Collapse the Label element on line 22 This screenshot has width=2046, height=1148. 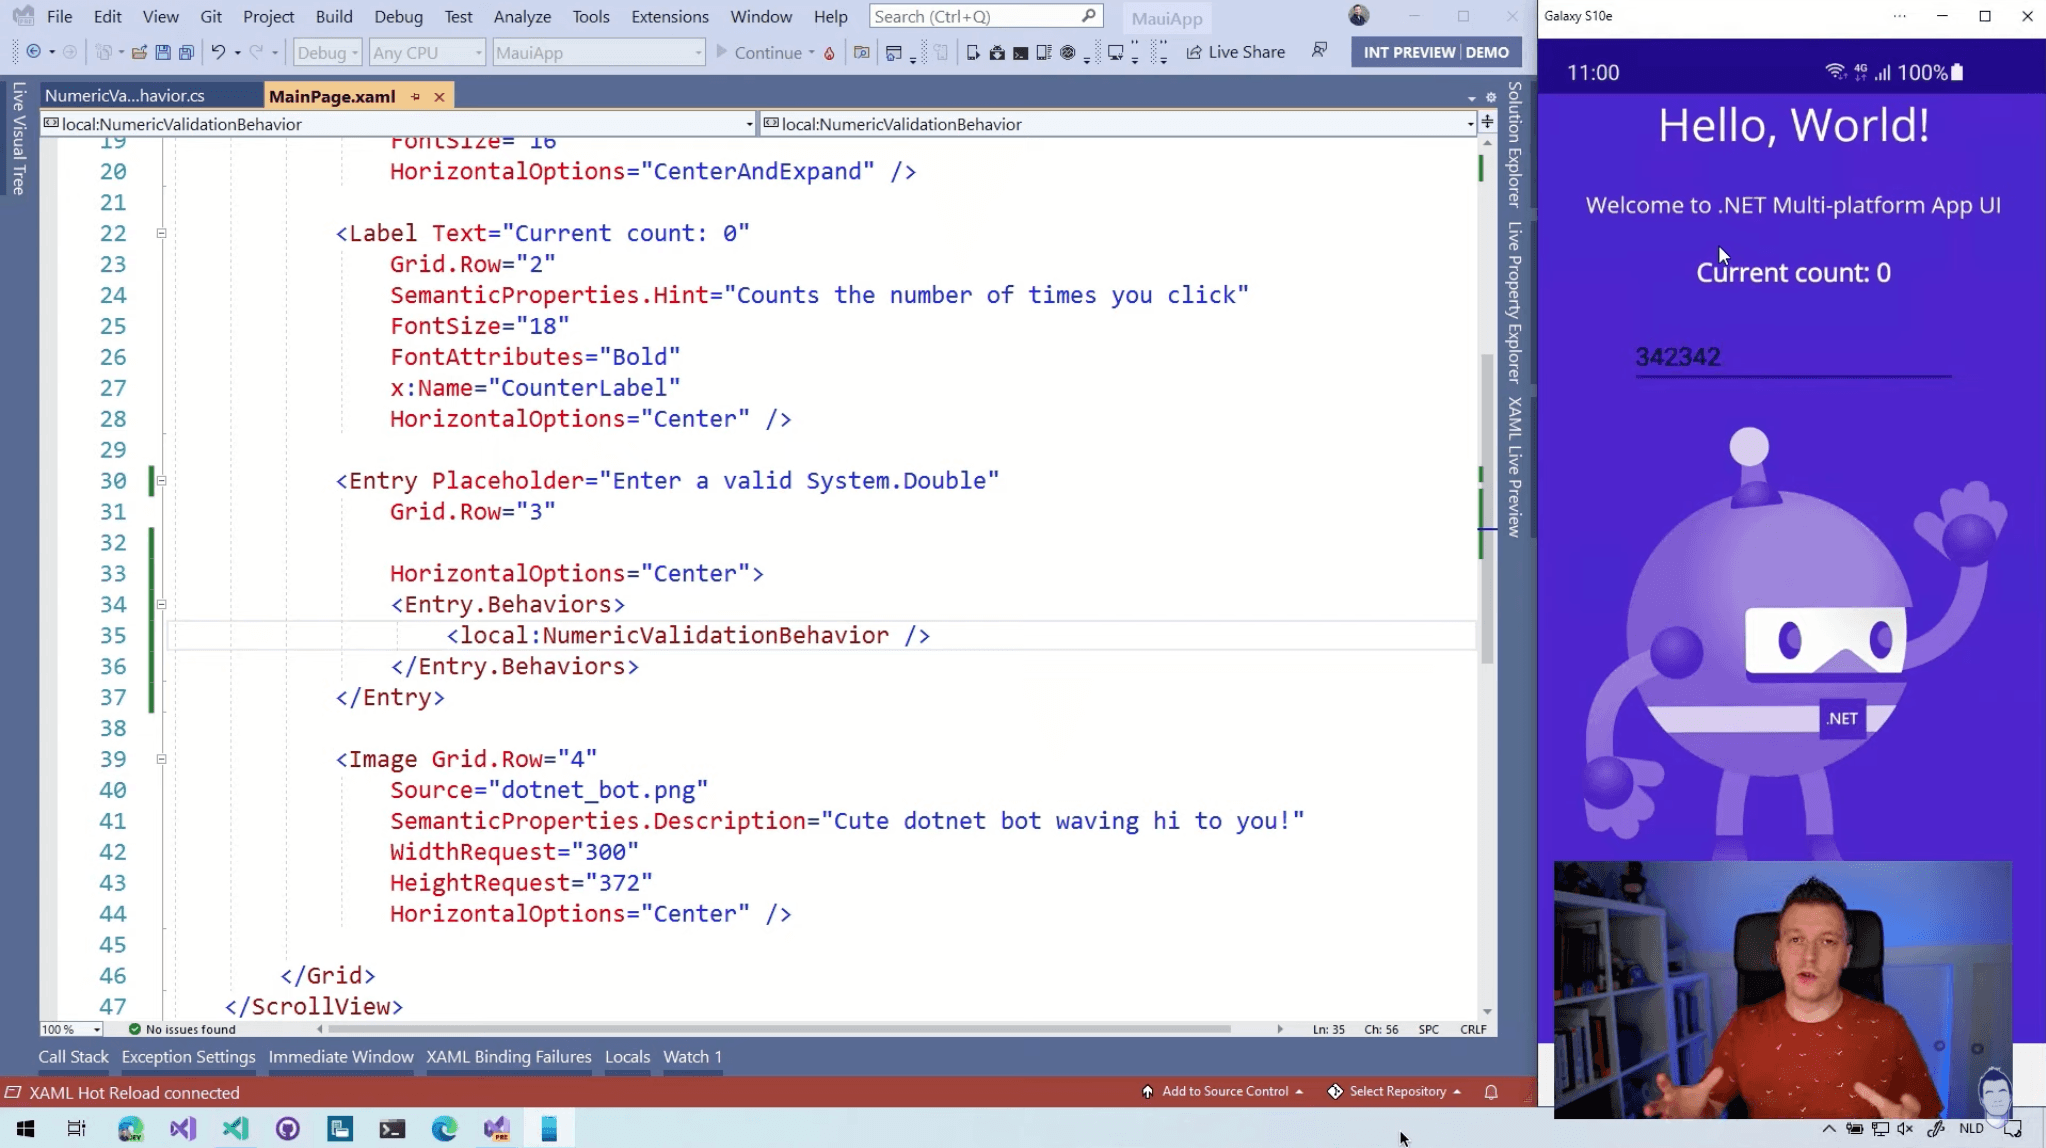pyautogui.click(x=161, y=233)
